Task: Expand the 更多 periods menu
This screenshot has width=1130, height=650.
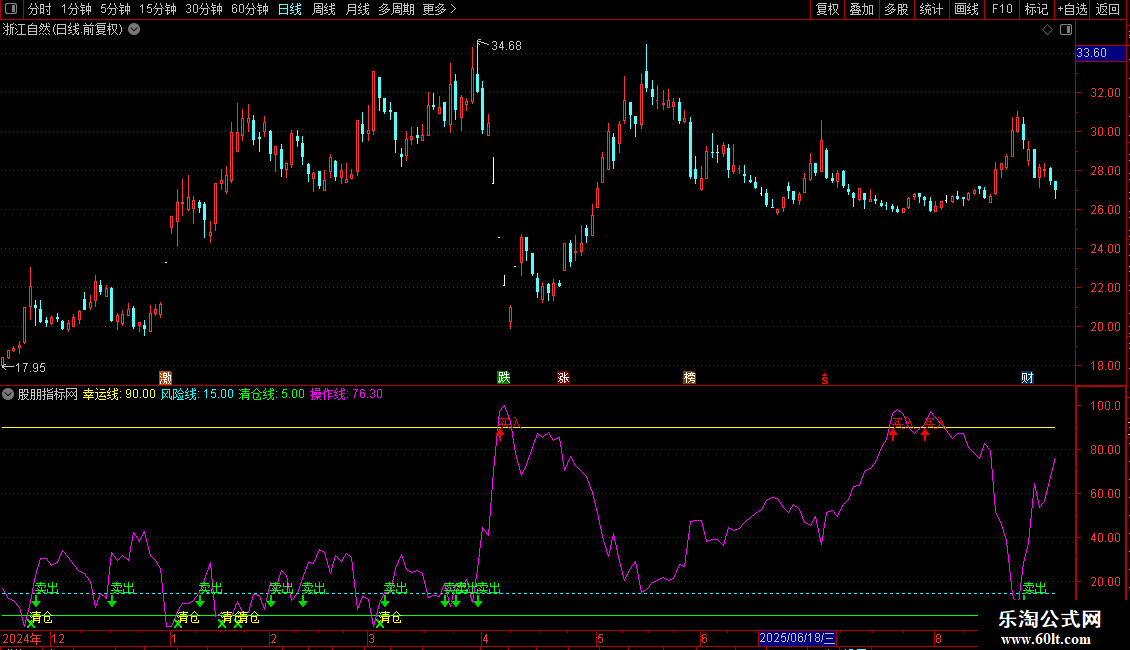Action: (x=439, y=9)
